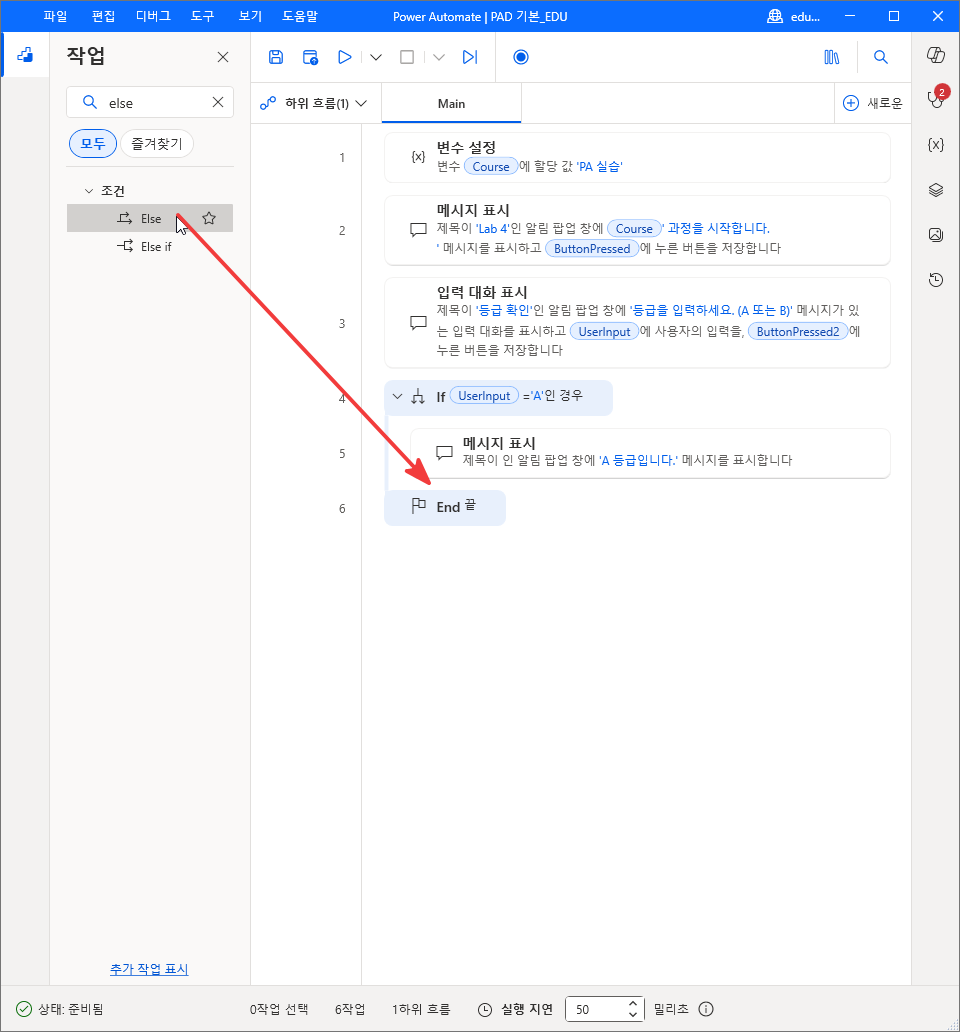The height and width of the screenshot is (1032, 960).
Task: Click the 6작업 status text
Action: click(350, 1009)
